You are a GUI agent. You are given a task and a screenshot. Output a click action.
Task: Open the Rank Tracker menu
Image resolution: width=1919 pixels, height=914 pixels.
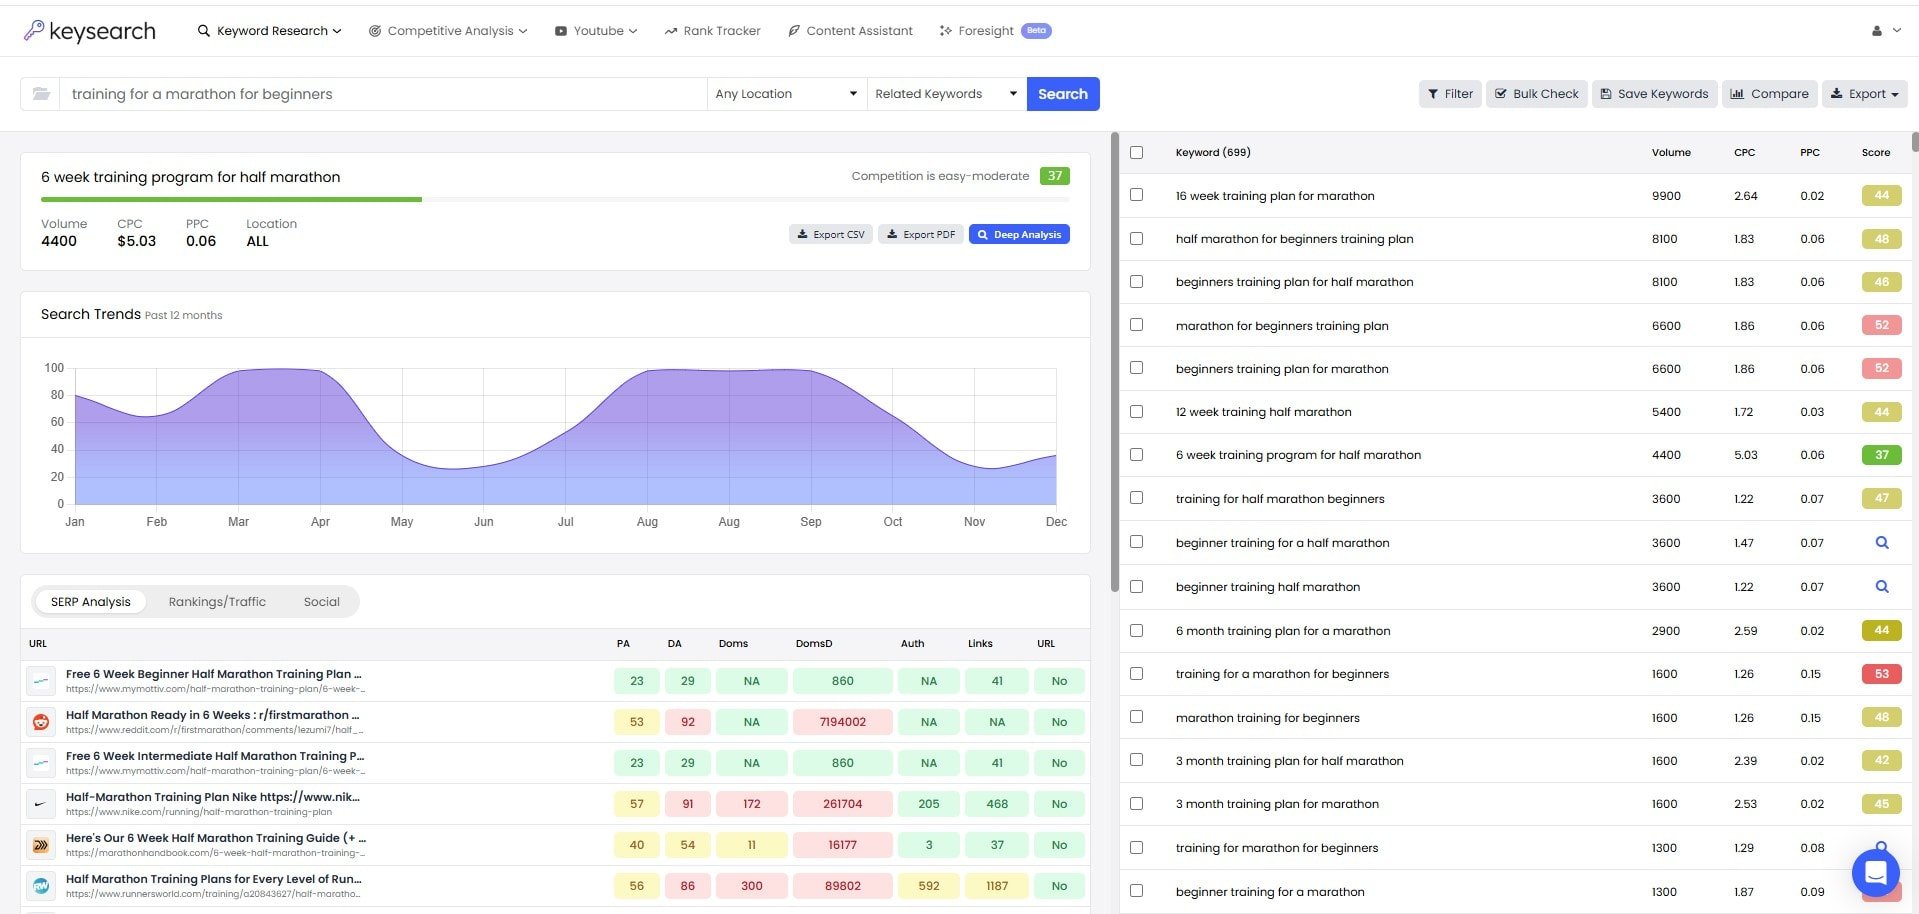coord(712,30)
